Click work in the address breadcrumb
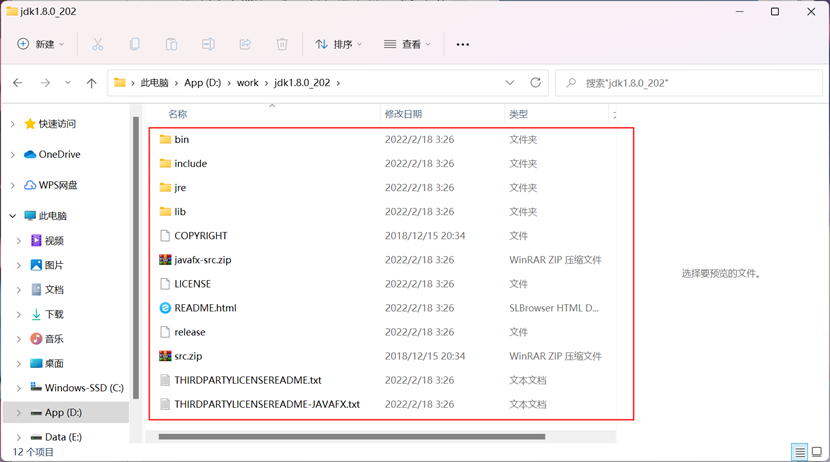830x462 pixels. click(x=248, y=83)
